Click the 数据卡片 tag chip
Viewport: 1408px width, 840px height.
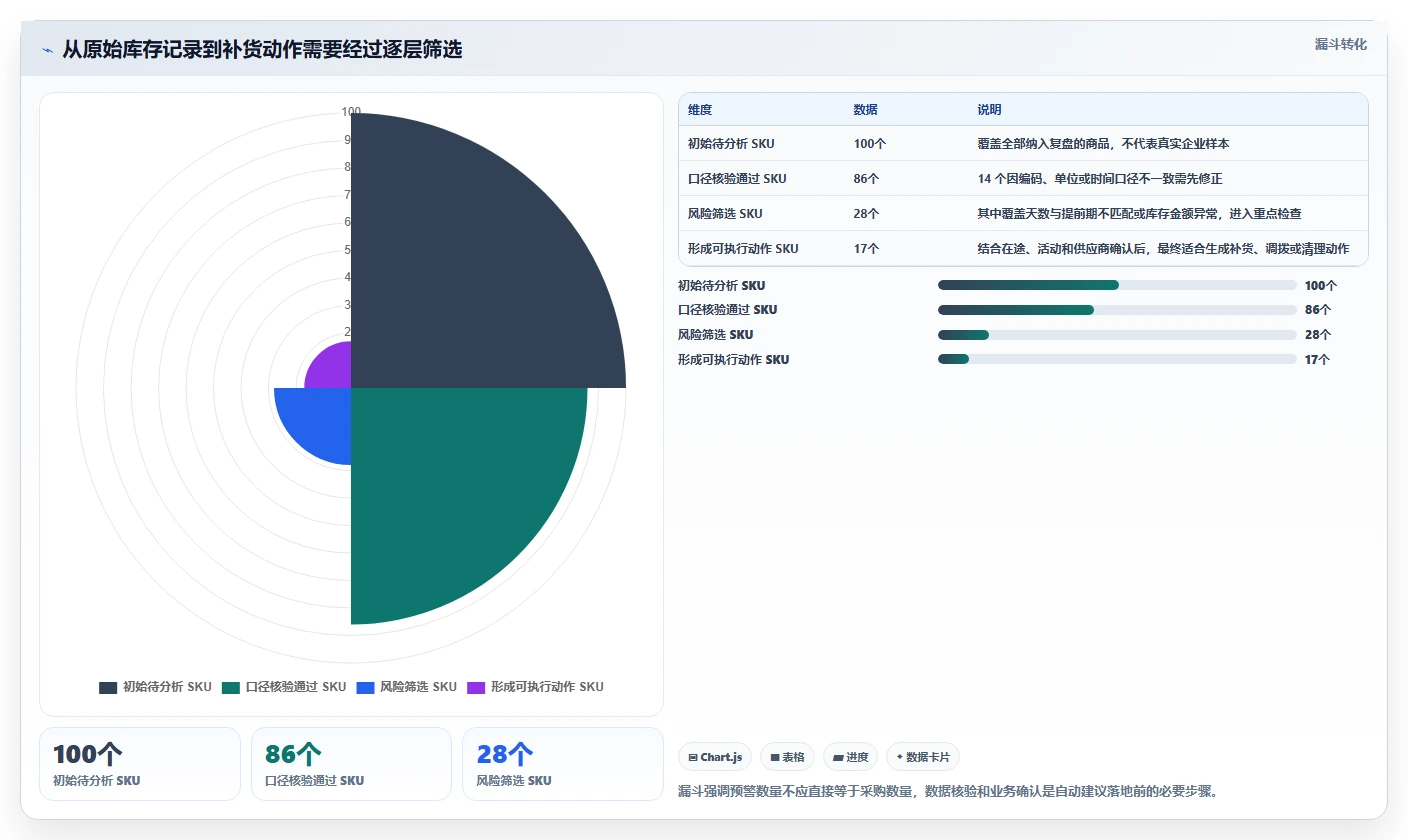point(923,757)
